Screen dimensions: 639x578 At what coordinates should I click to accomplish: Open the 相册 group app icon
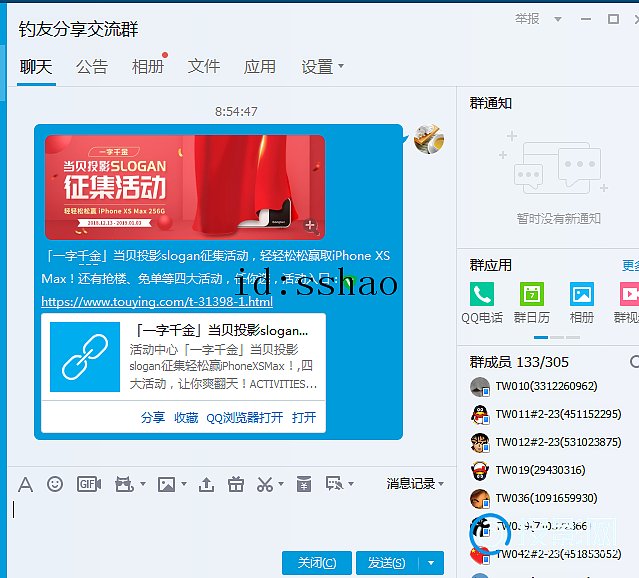(x=582, y=294)
